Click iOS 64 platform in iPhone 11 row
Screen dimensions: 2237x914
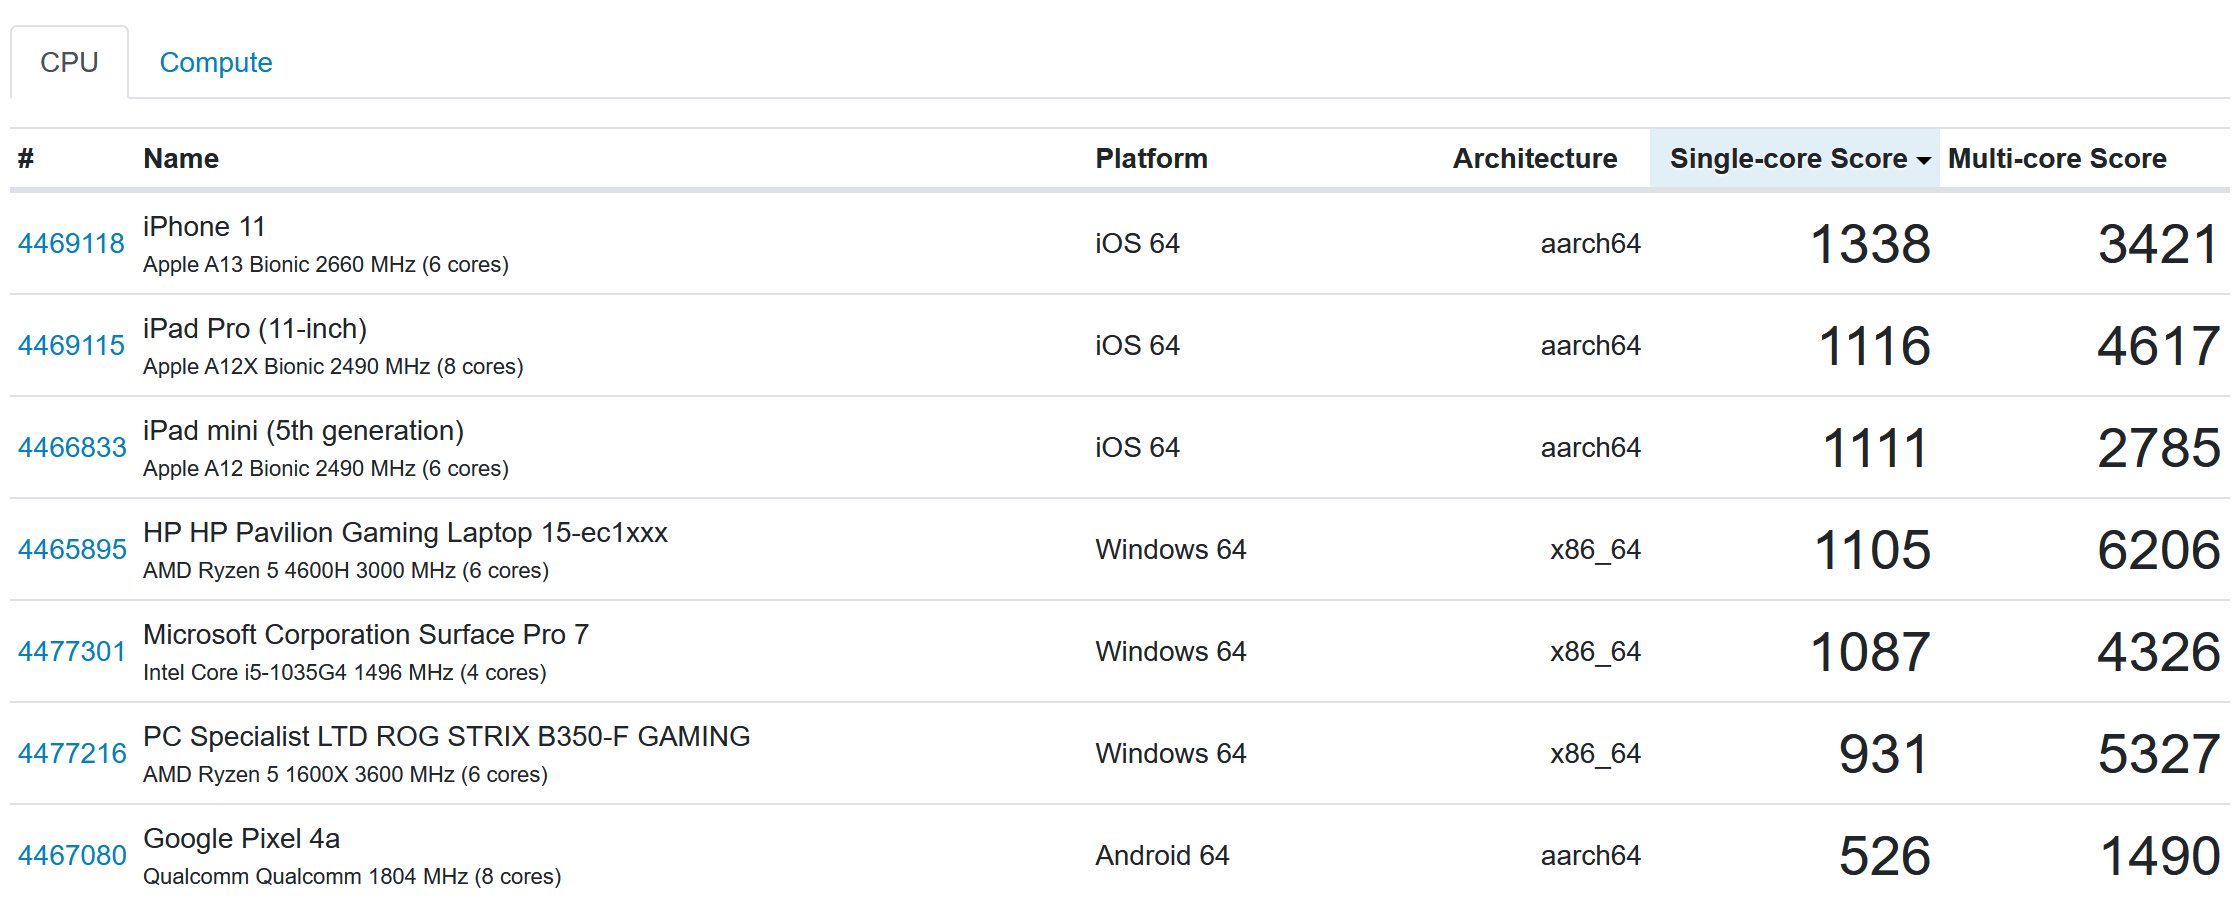1137,243
